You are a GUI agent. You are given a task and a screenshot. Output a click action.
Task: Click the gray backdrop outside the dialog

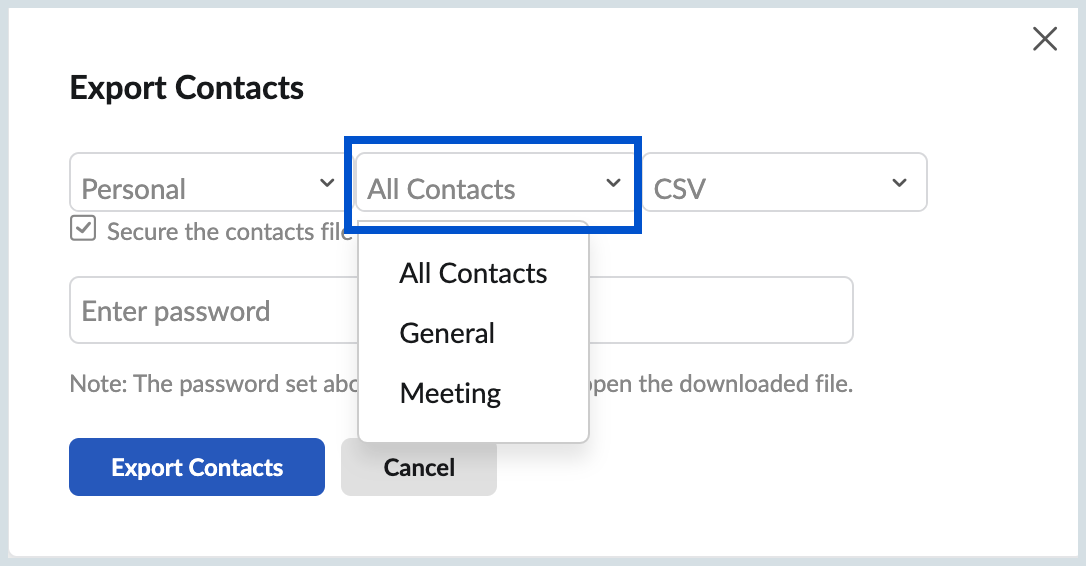543,3
